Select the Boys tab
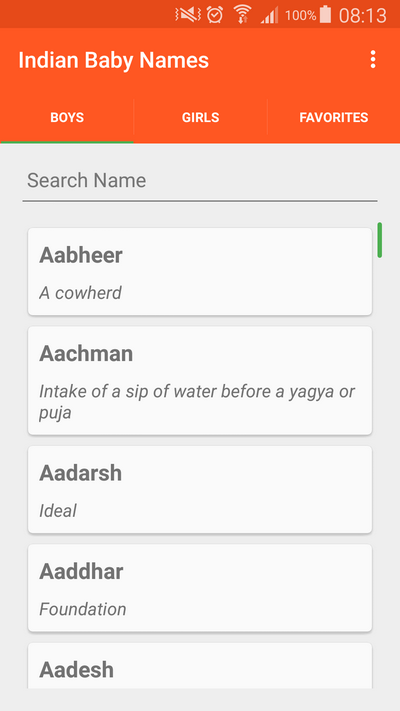The image size is (400, 711). tap(67, 117)
